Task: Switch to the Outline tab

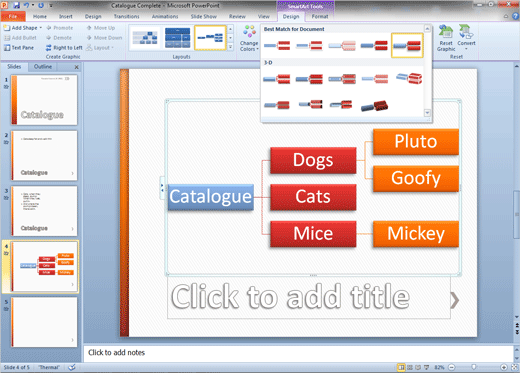Action: point(43,67)
